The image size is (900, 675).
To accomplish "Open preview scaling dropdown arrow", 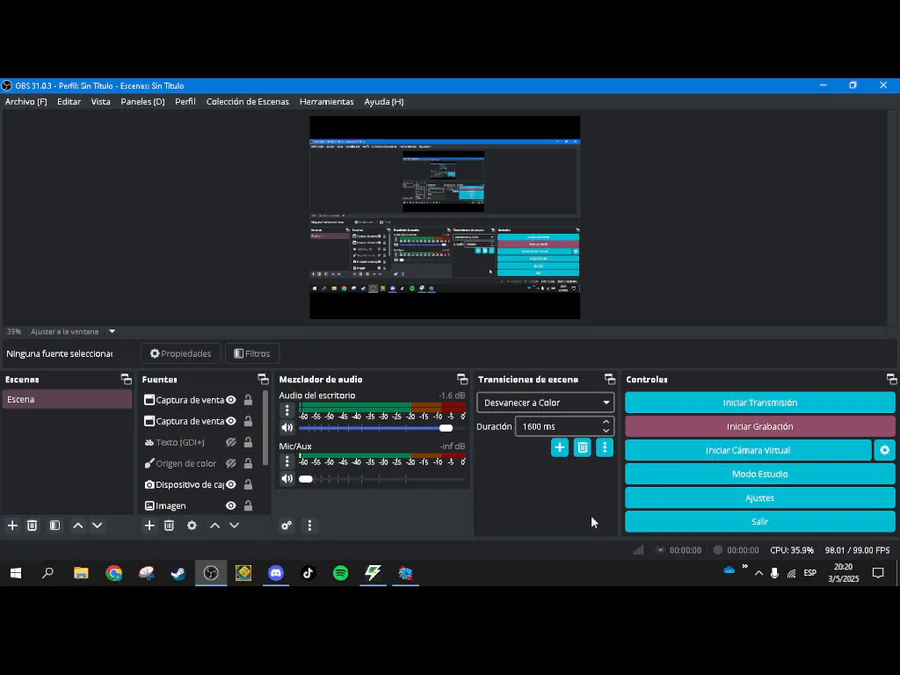I will (x=112, y=332).
